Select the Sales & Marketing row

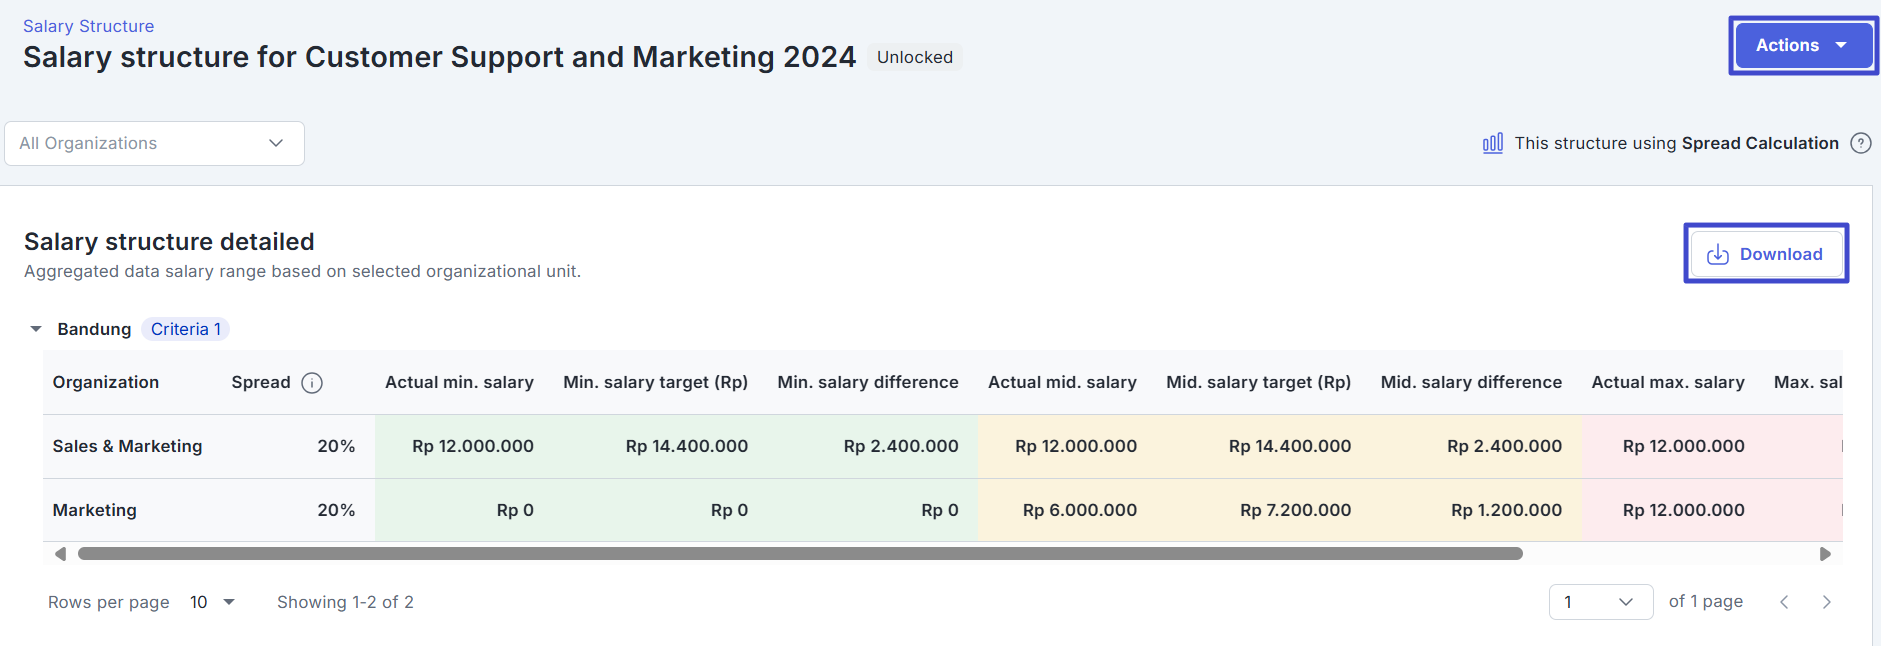pos(127,446)
